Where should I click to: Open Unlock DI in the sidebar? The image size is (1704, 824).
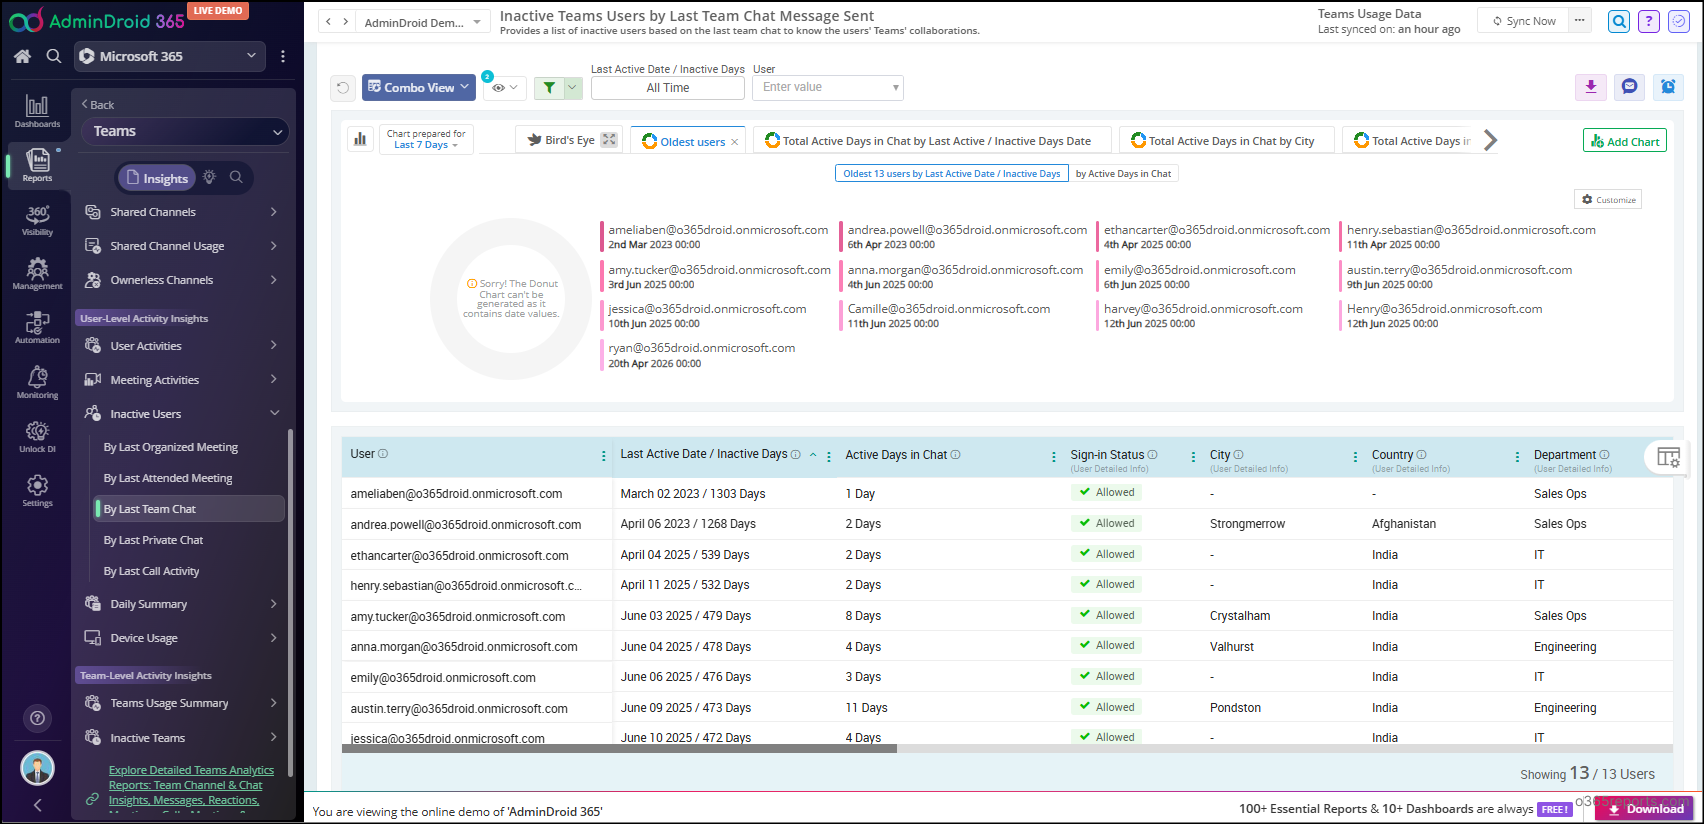click(x=37, y=436)
